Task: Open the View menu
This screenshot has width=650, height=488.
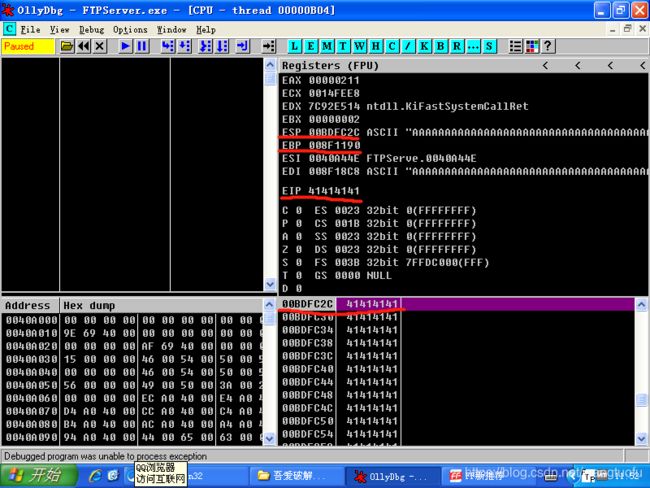Action: [59, 29]
